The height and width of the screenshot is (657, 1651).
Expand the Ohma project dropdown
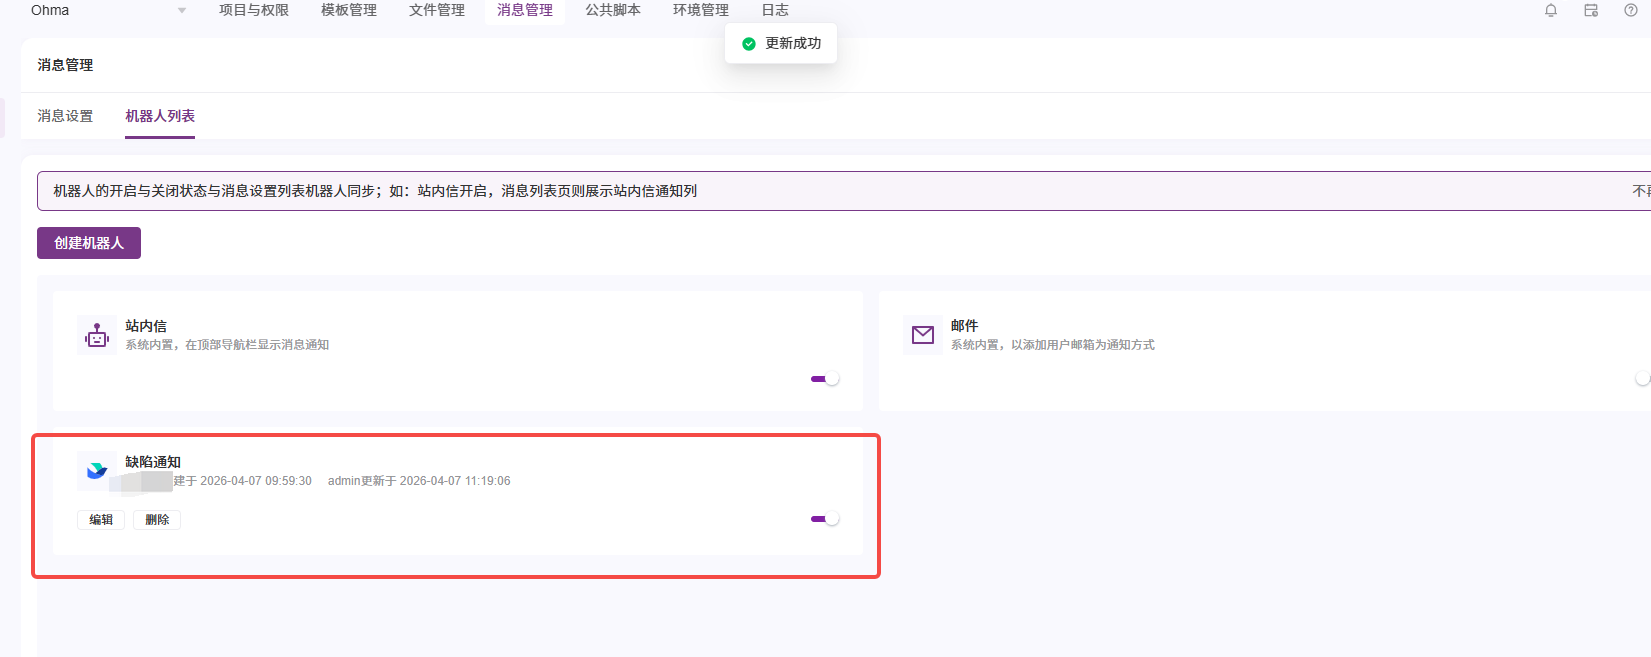(181, 11)
